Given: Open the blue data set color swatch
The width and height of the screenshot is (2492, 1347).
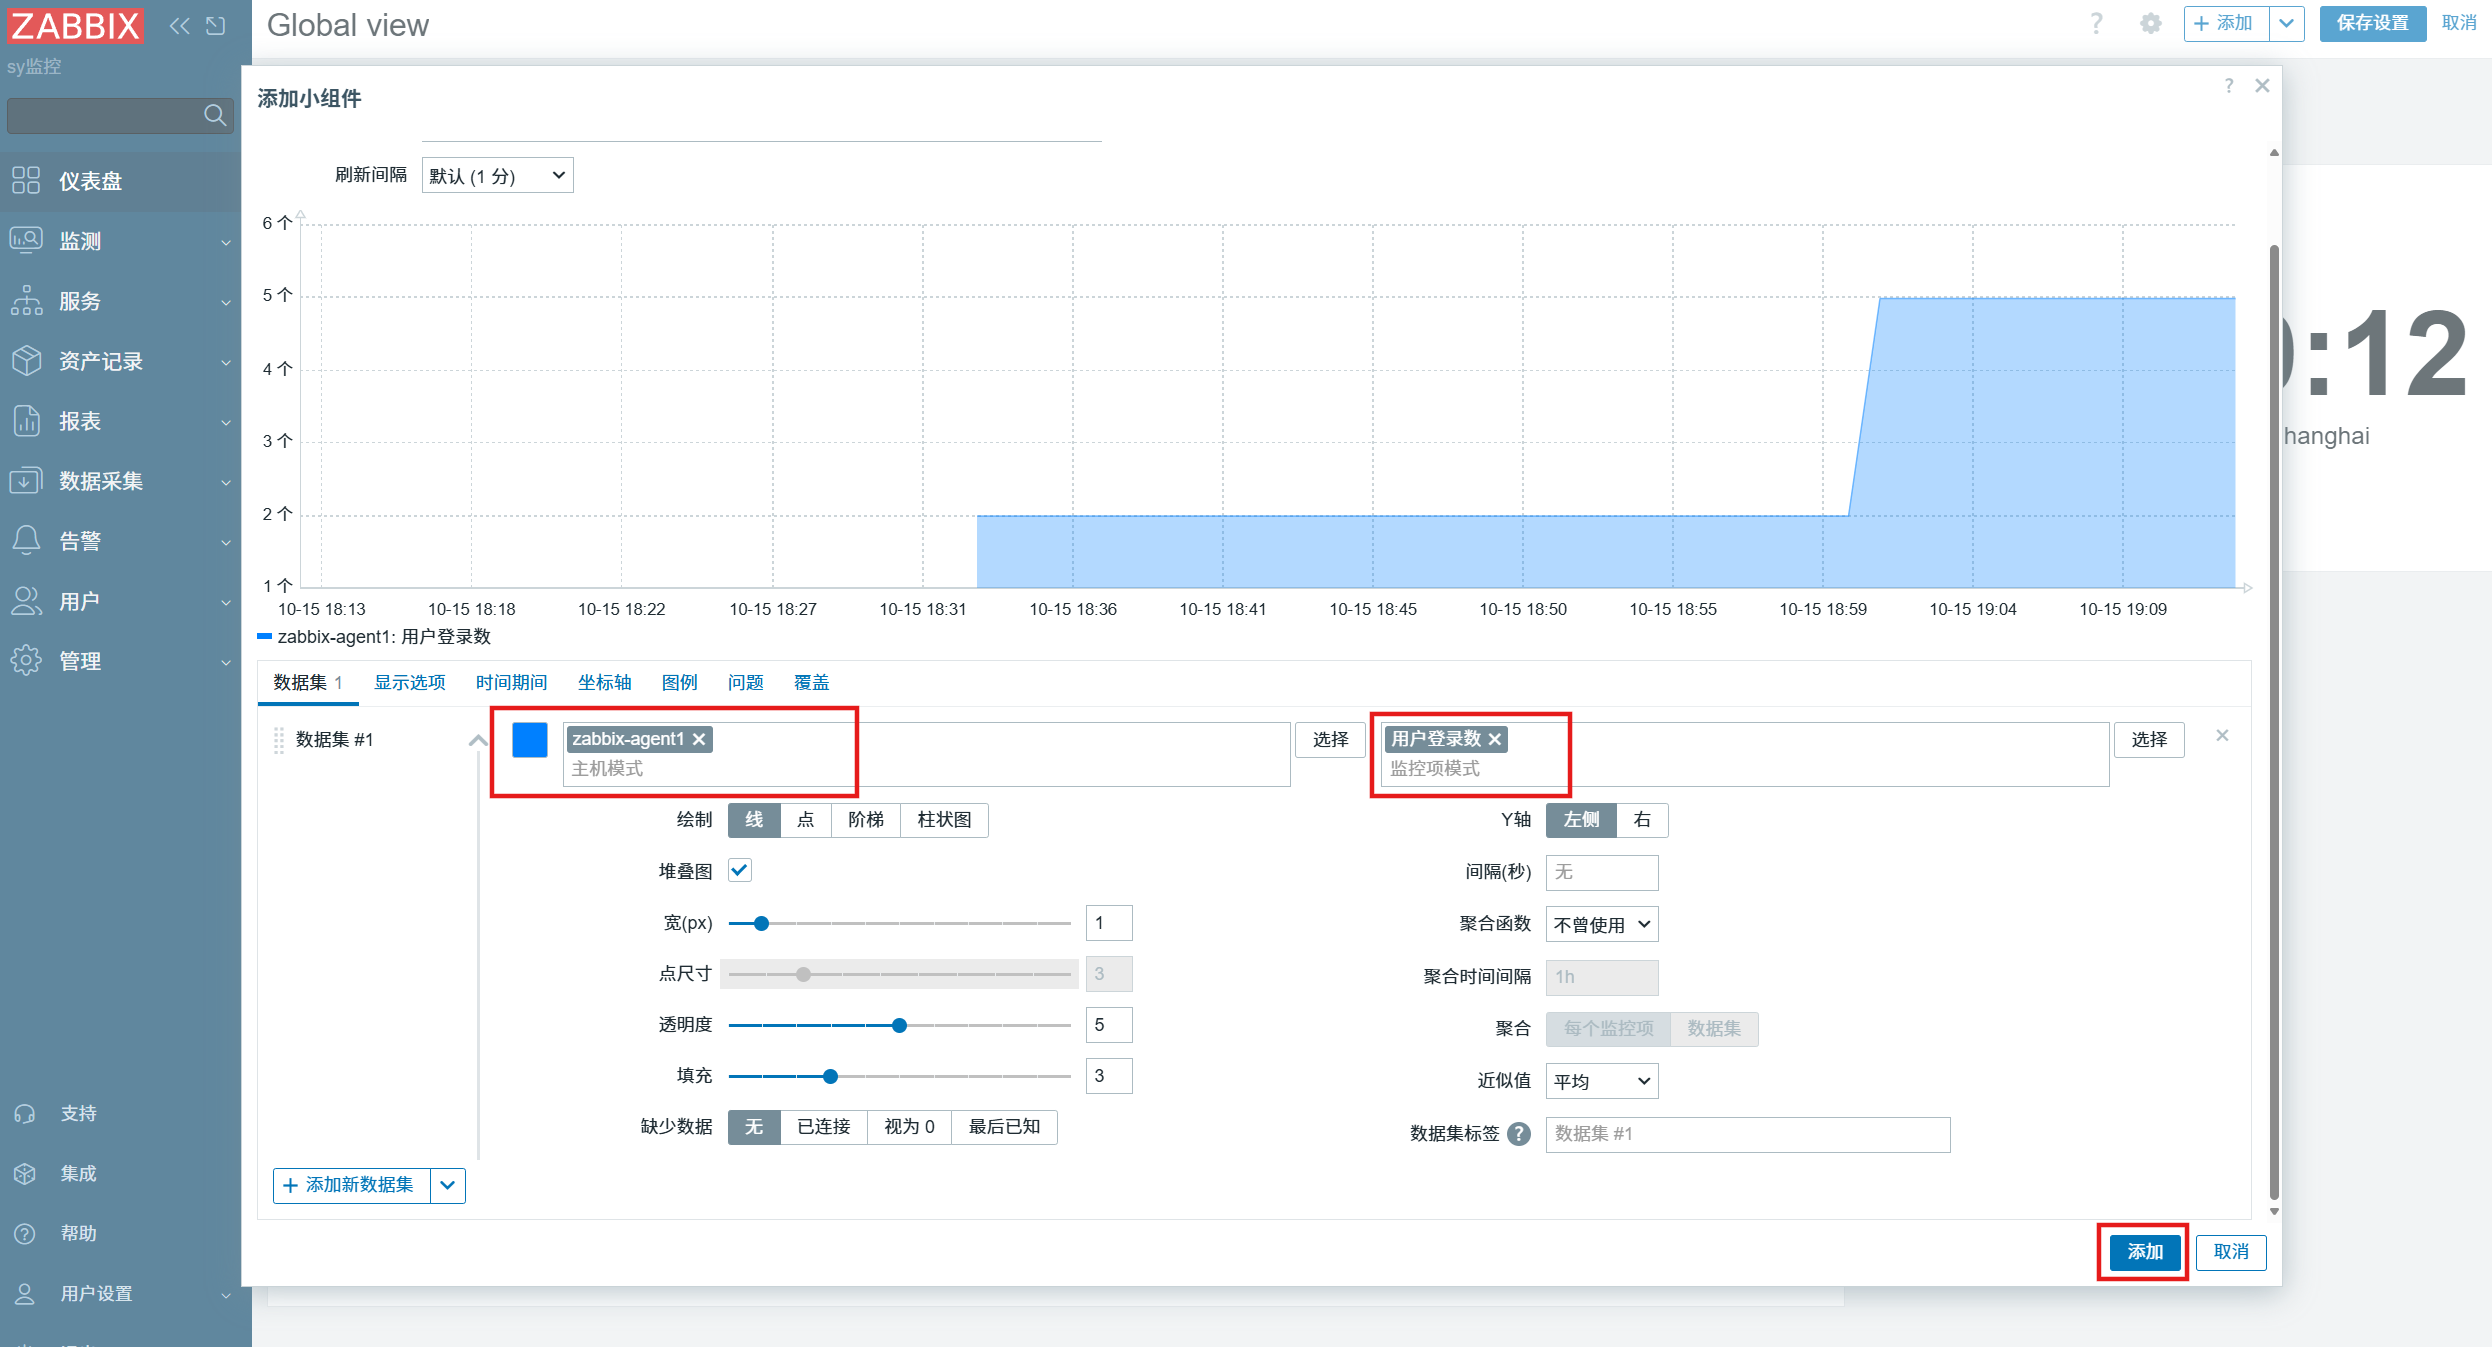Looking at the screenshot, I should tap(530, 740).
